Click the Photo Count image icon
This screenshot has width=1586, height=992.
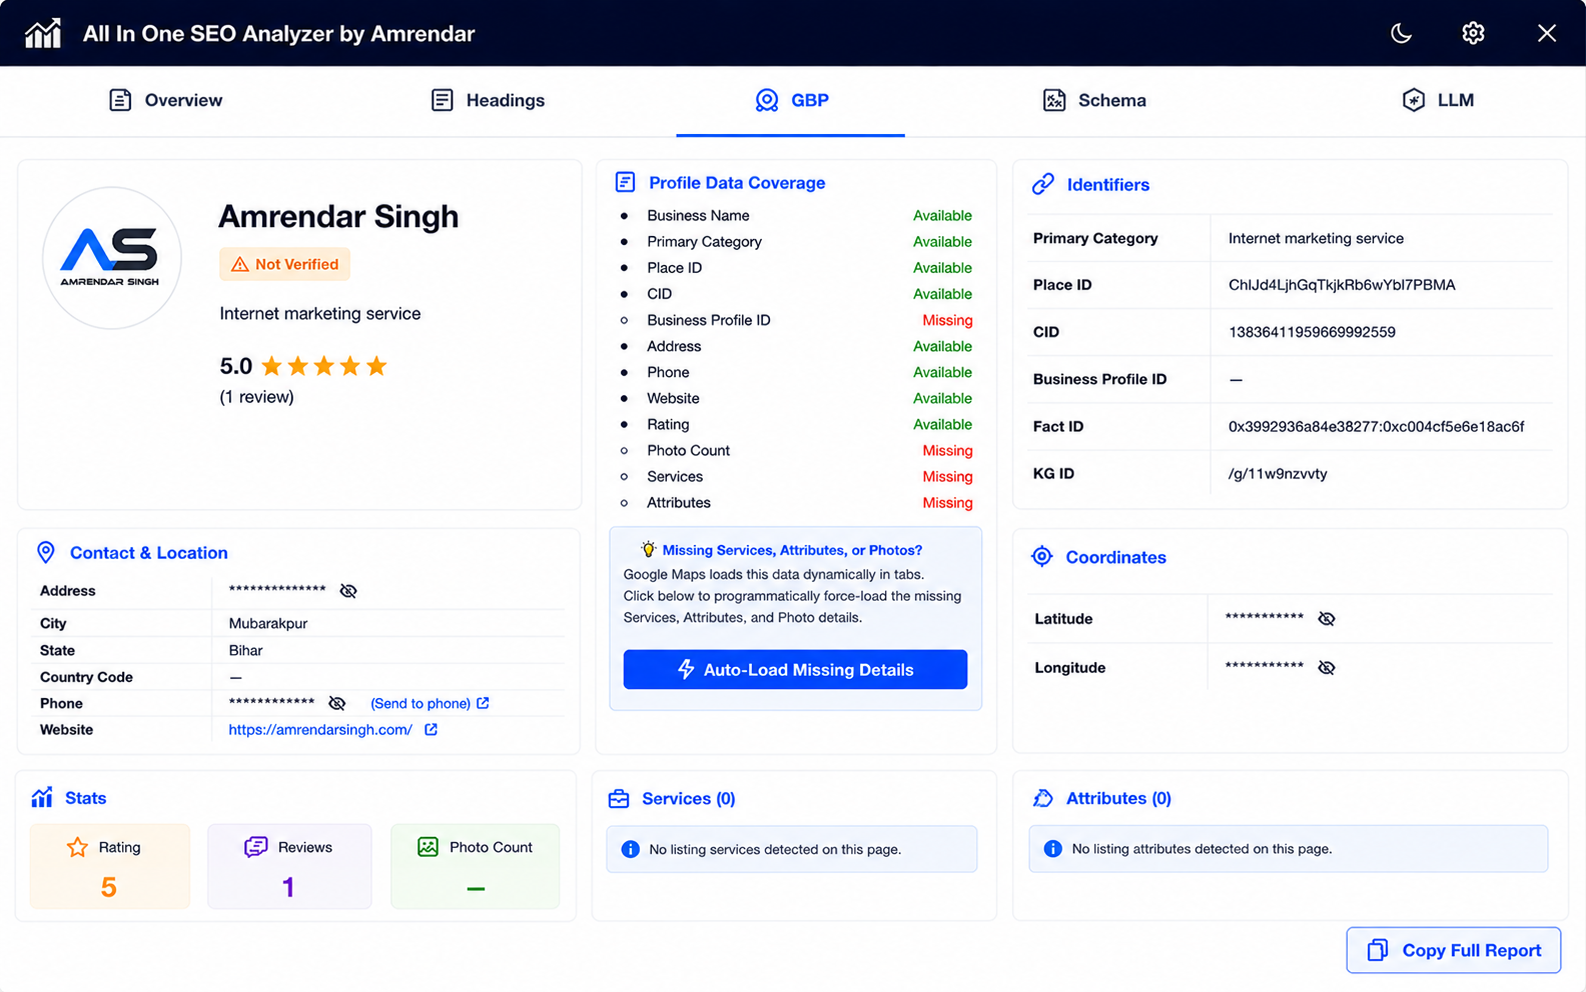[428, 847]
